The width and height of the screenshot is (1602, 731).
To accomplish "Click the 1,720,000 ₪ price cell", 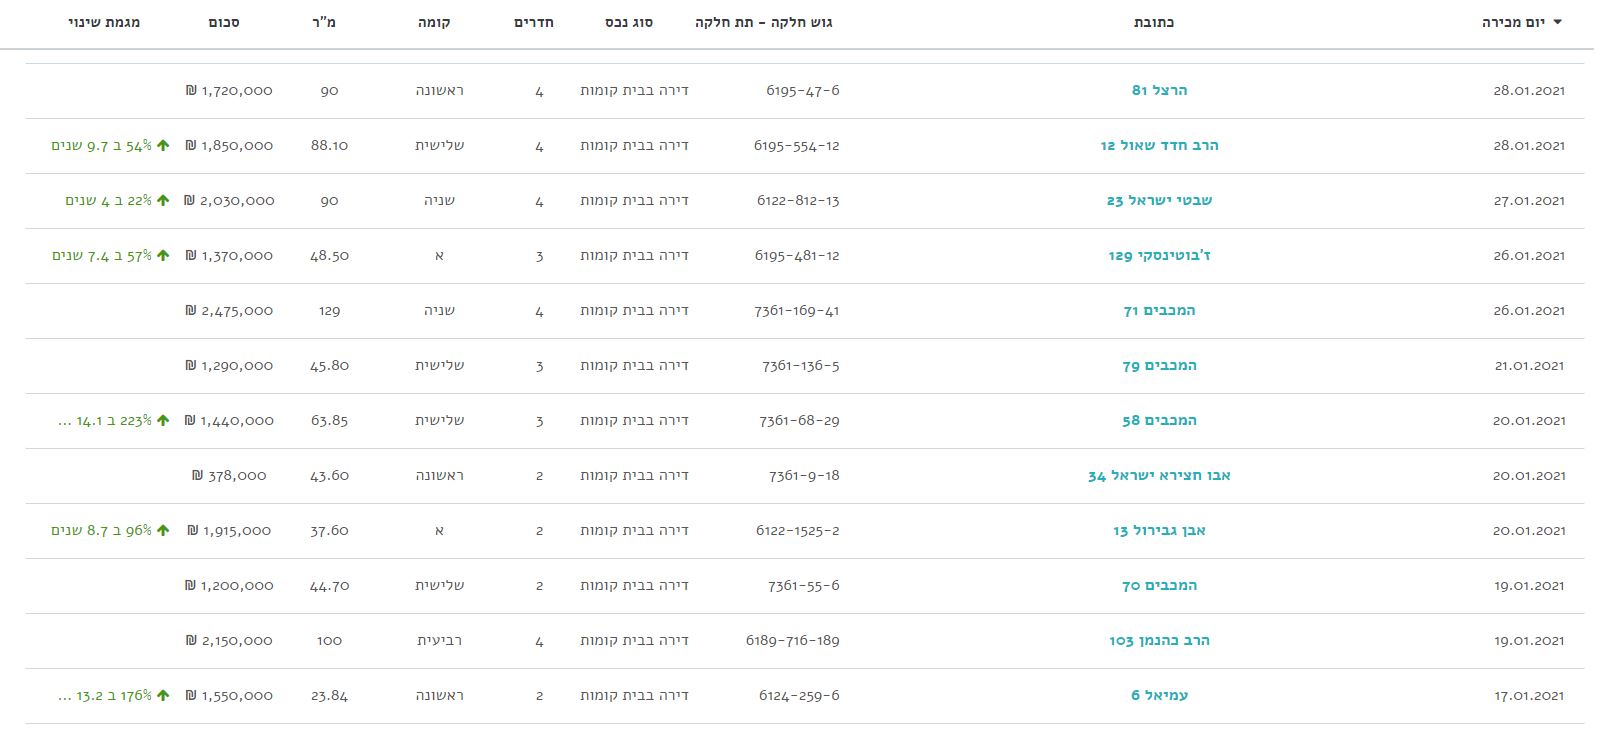I will pyautogui.click(x=229, y=91).
